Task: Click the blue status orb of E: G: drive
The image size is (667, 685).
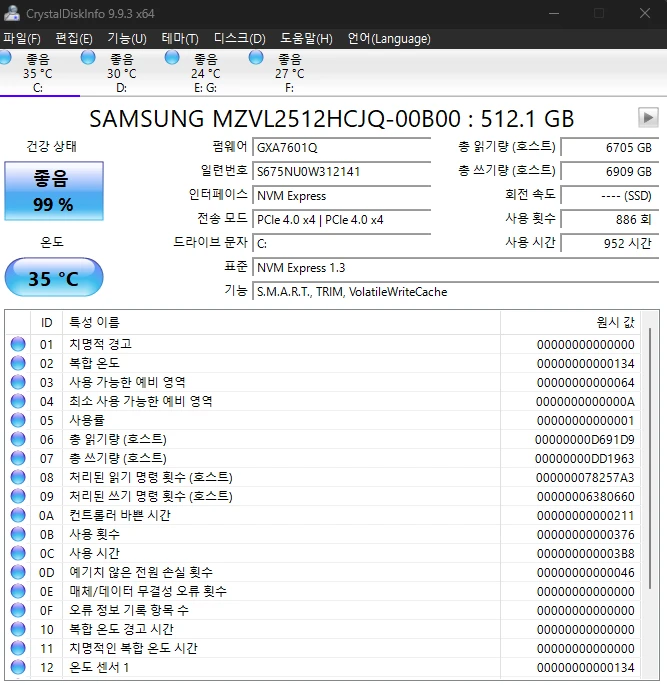Action: click(x=172, y=57)
